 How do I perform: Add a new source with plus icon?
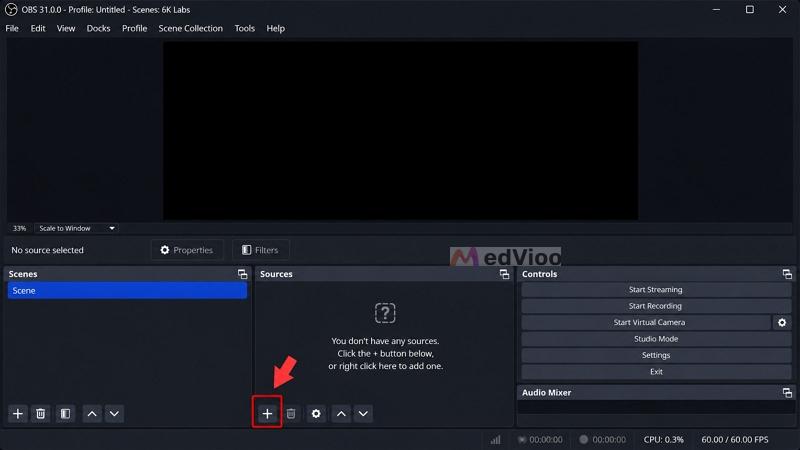(267, 414)
